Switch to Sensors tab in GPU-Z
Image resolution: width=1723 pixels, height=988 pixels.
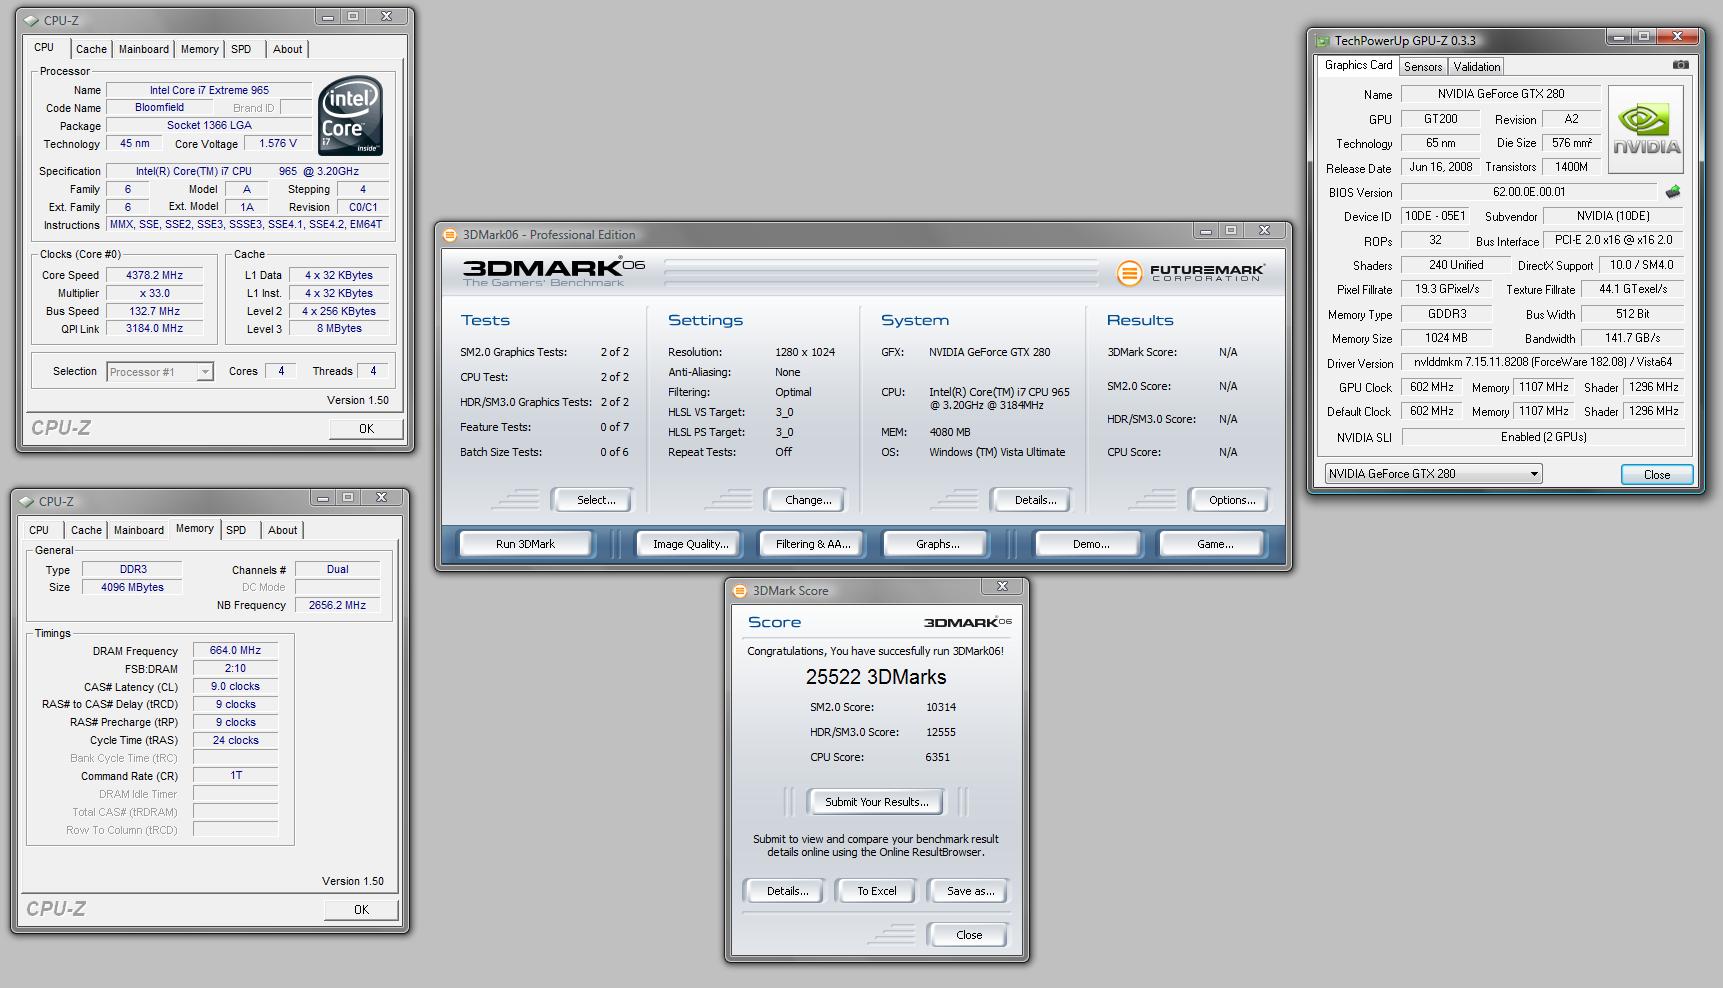click(1423, 67)
